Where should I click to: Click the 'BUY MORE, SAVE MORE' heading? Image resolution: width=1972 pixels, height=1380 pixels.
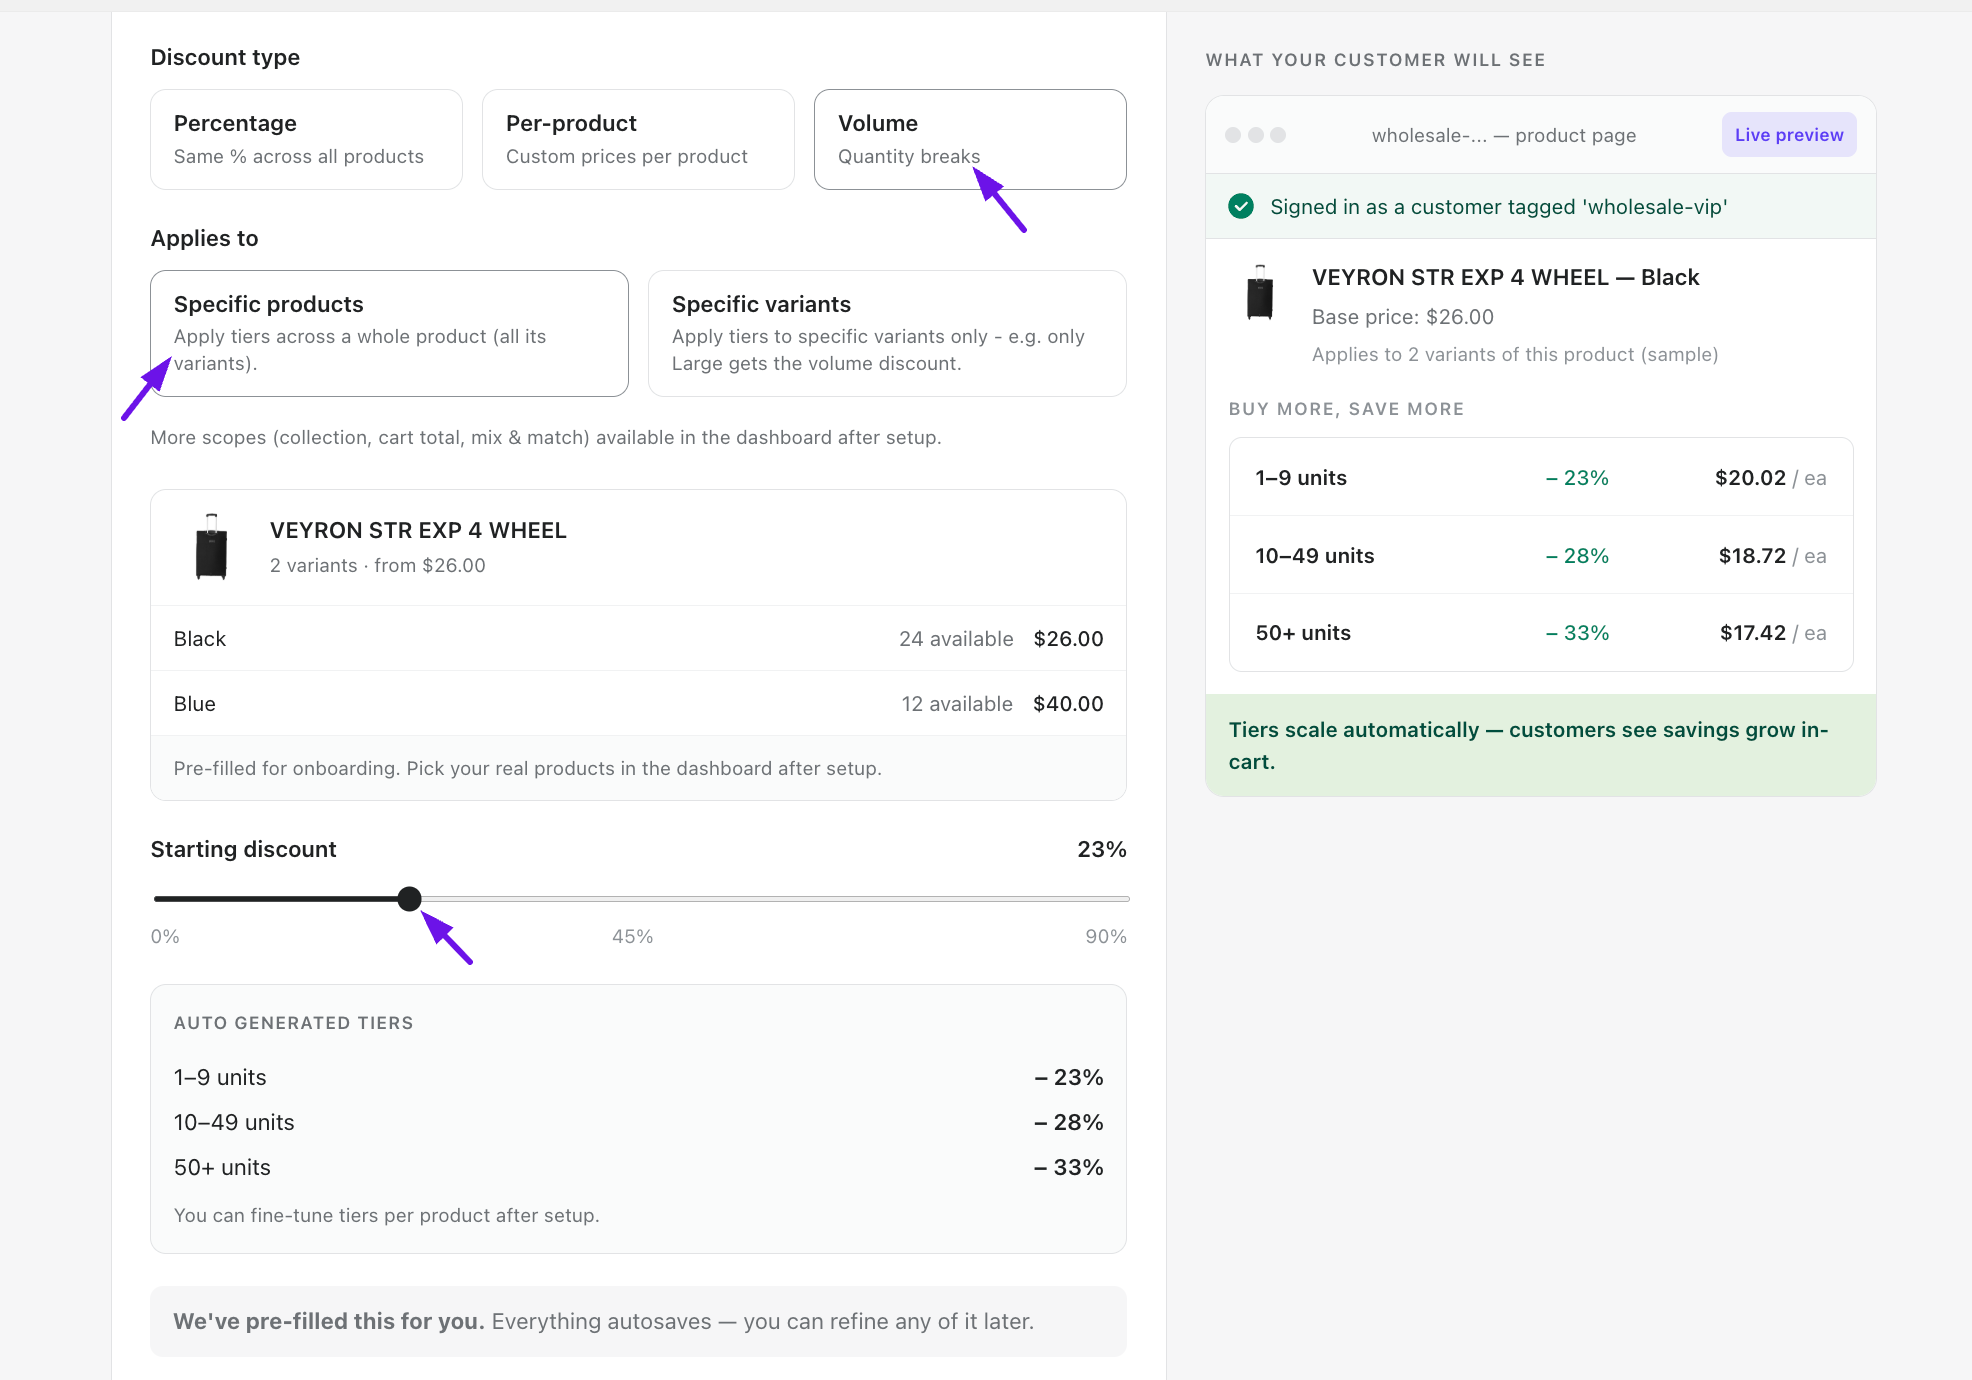[x=1346, y=409]
